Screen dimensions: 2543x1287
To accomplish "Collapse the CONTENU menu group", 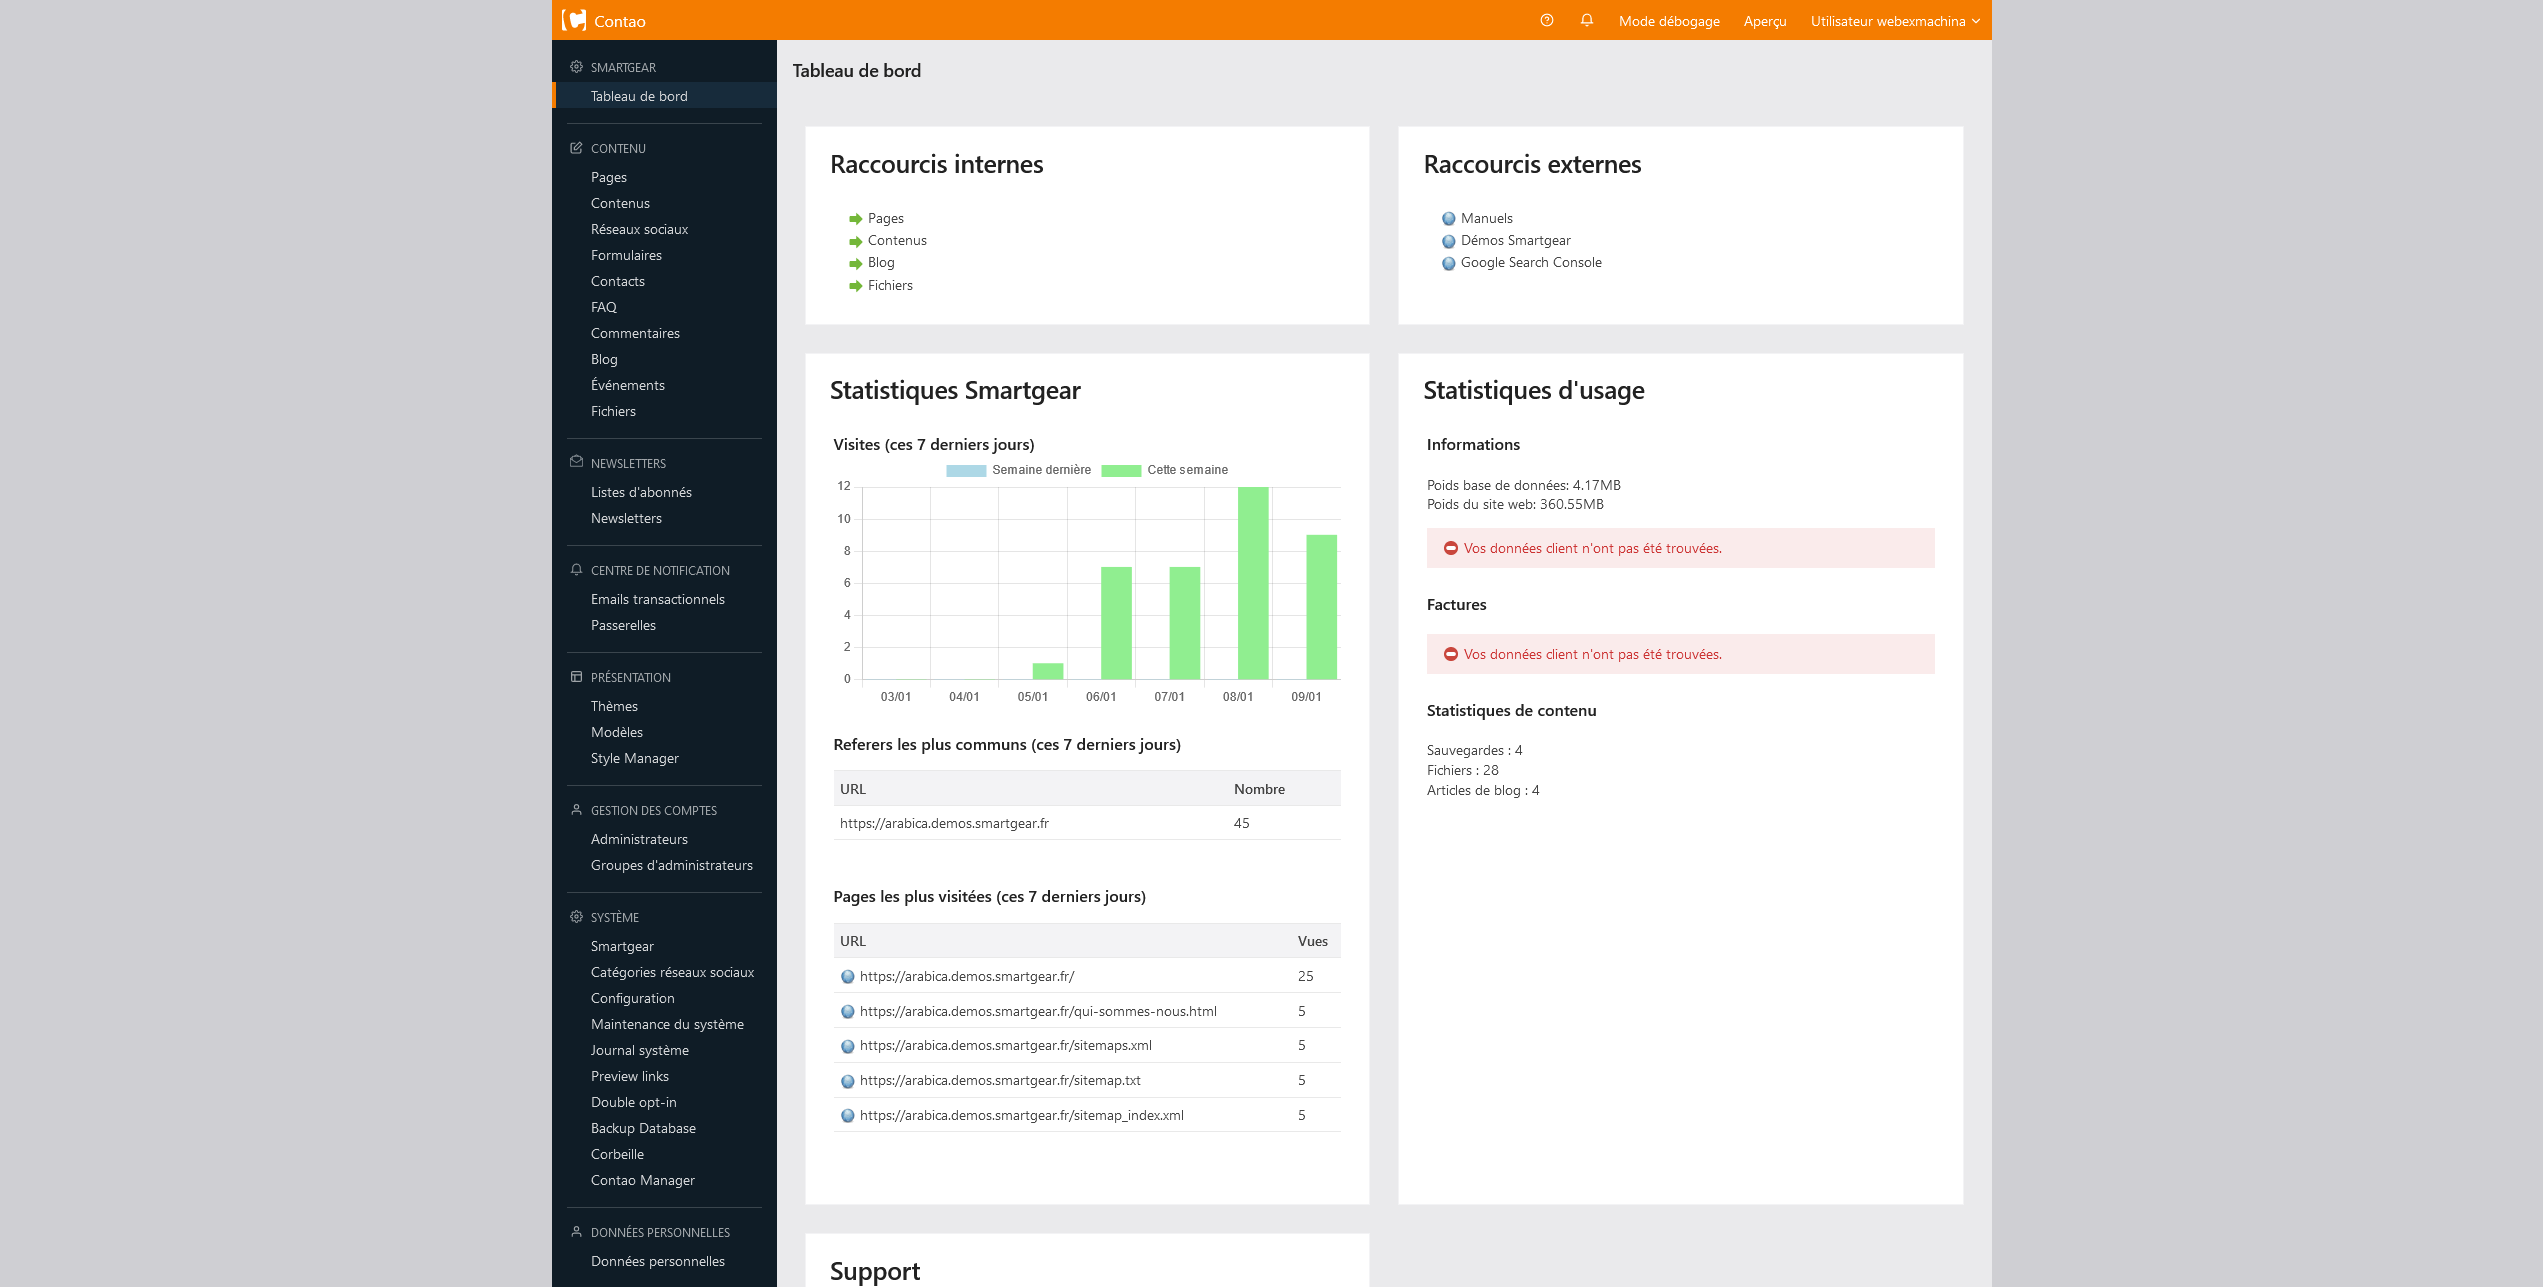I will click(x=618, y=149).
